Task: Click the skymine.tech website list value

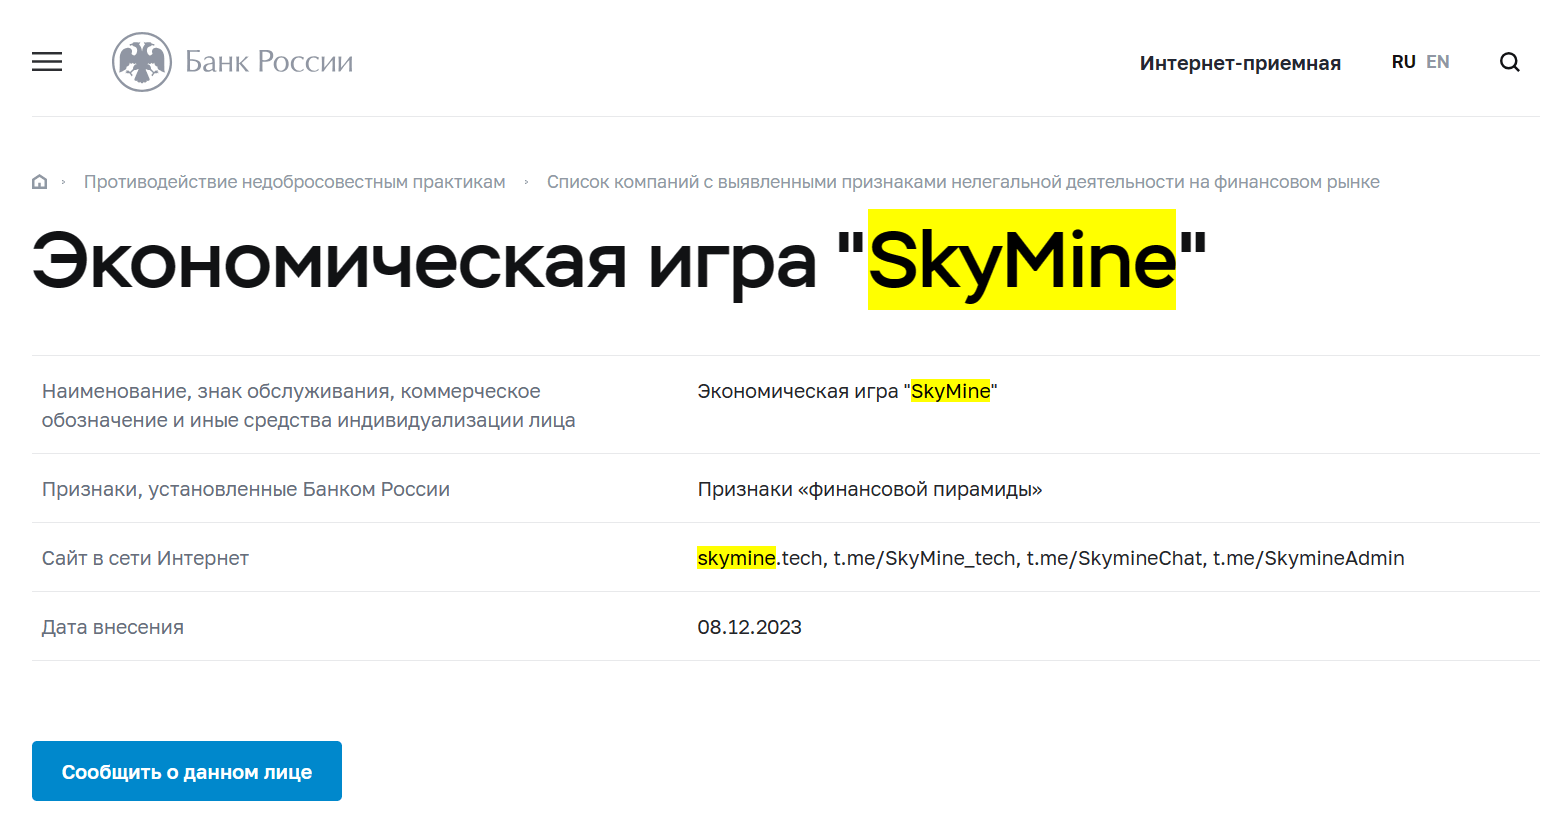Action: click(x=1051, y=558)
